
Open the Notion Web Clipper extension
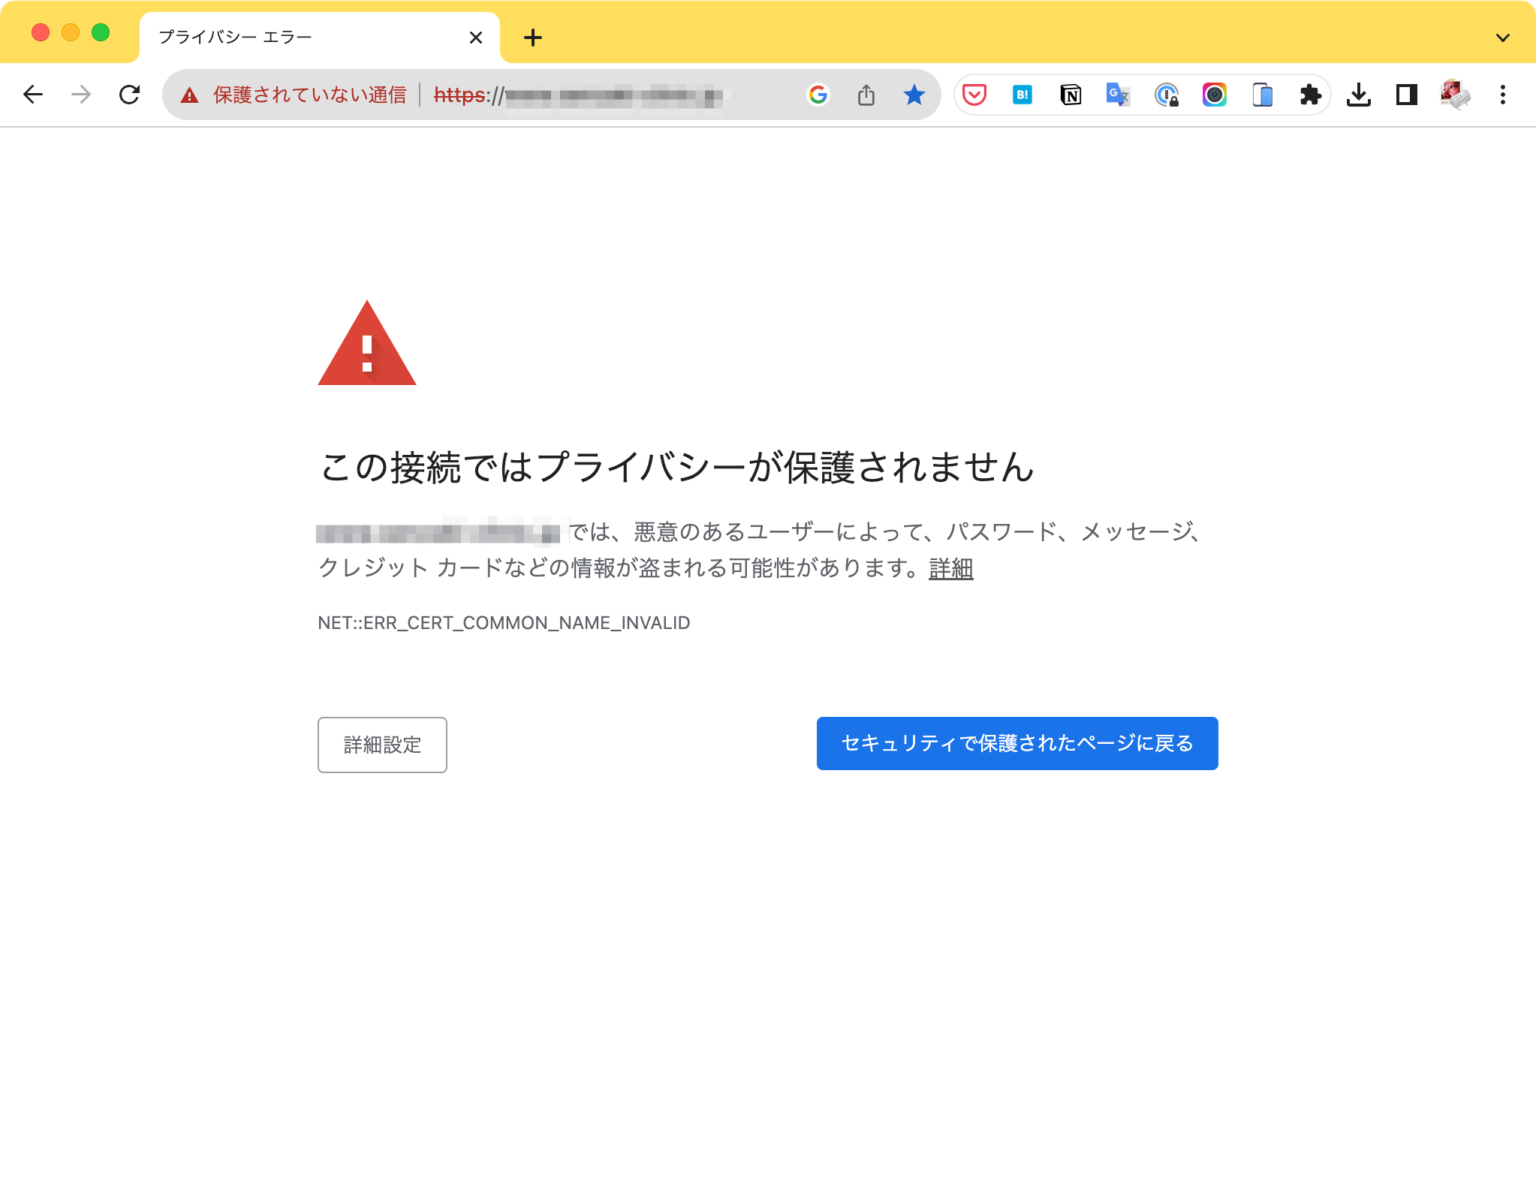click(1070, 95)
